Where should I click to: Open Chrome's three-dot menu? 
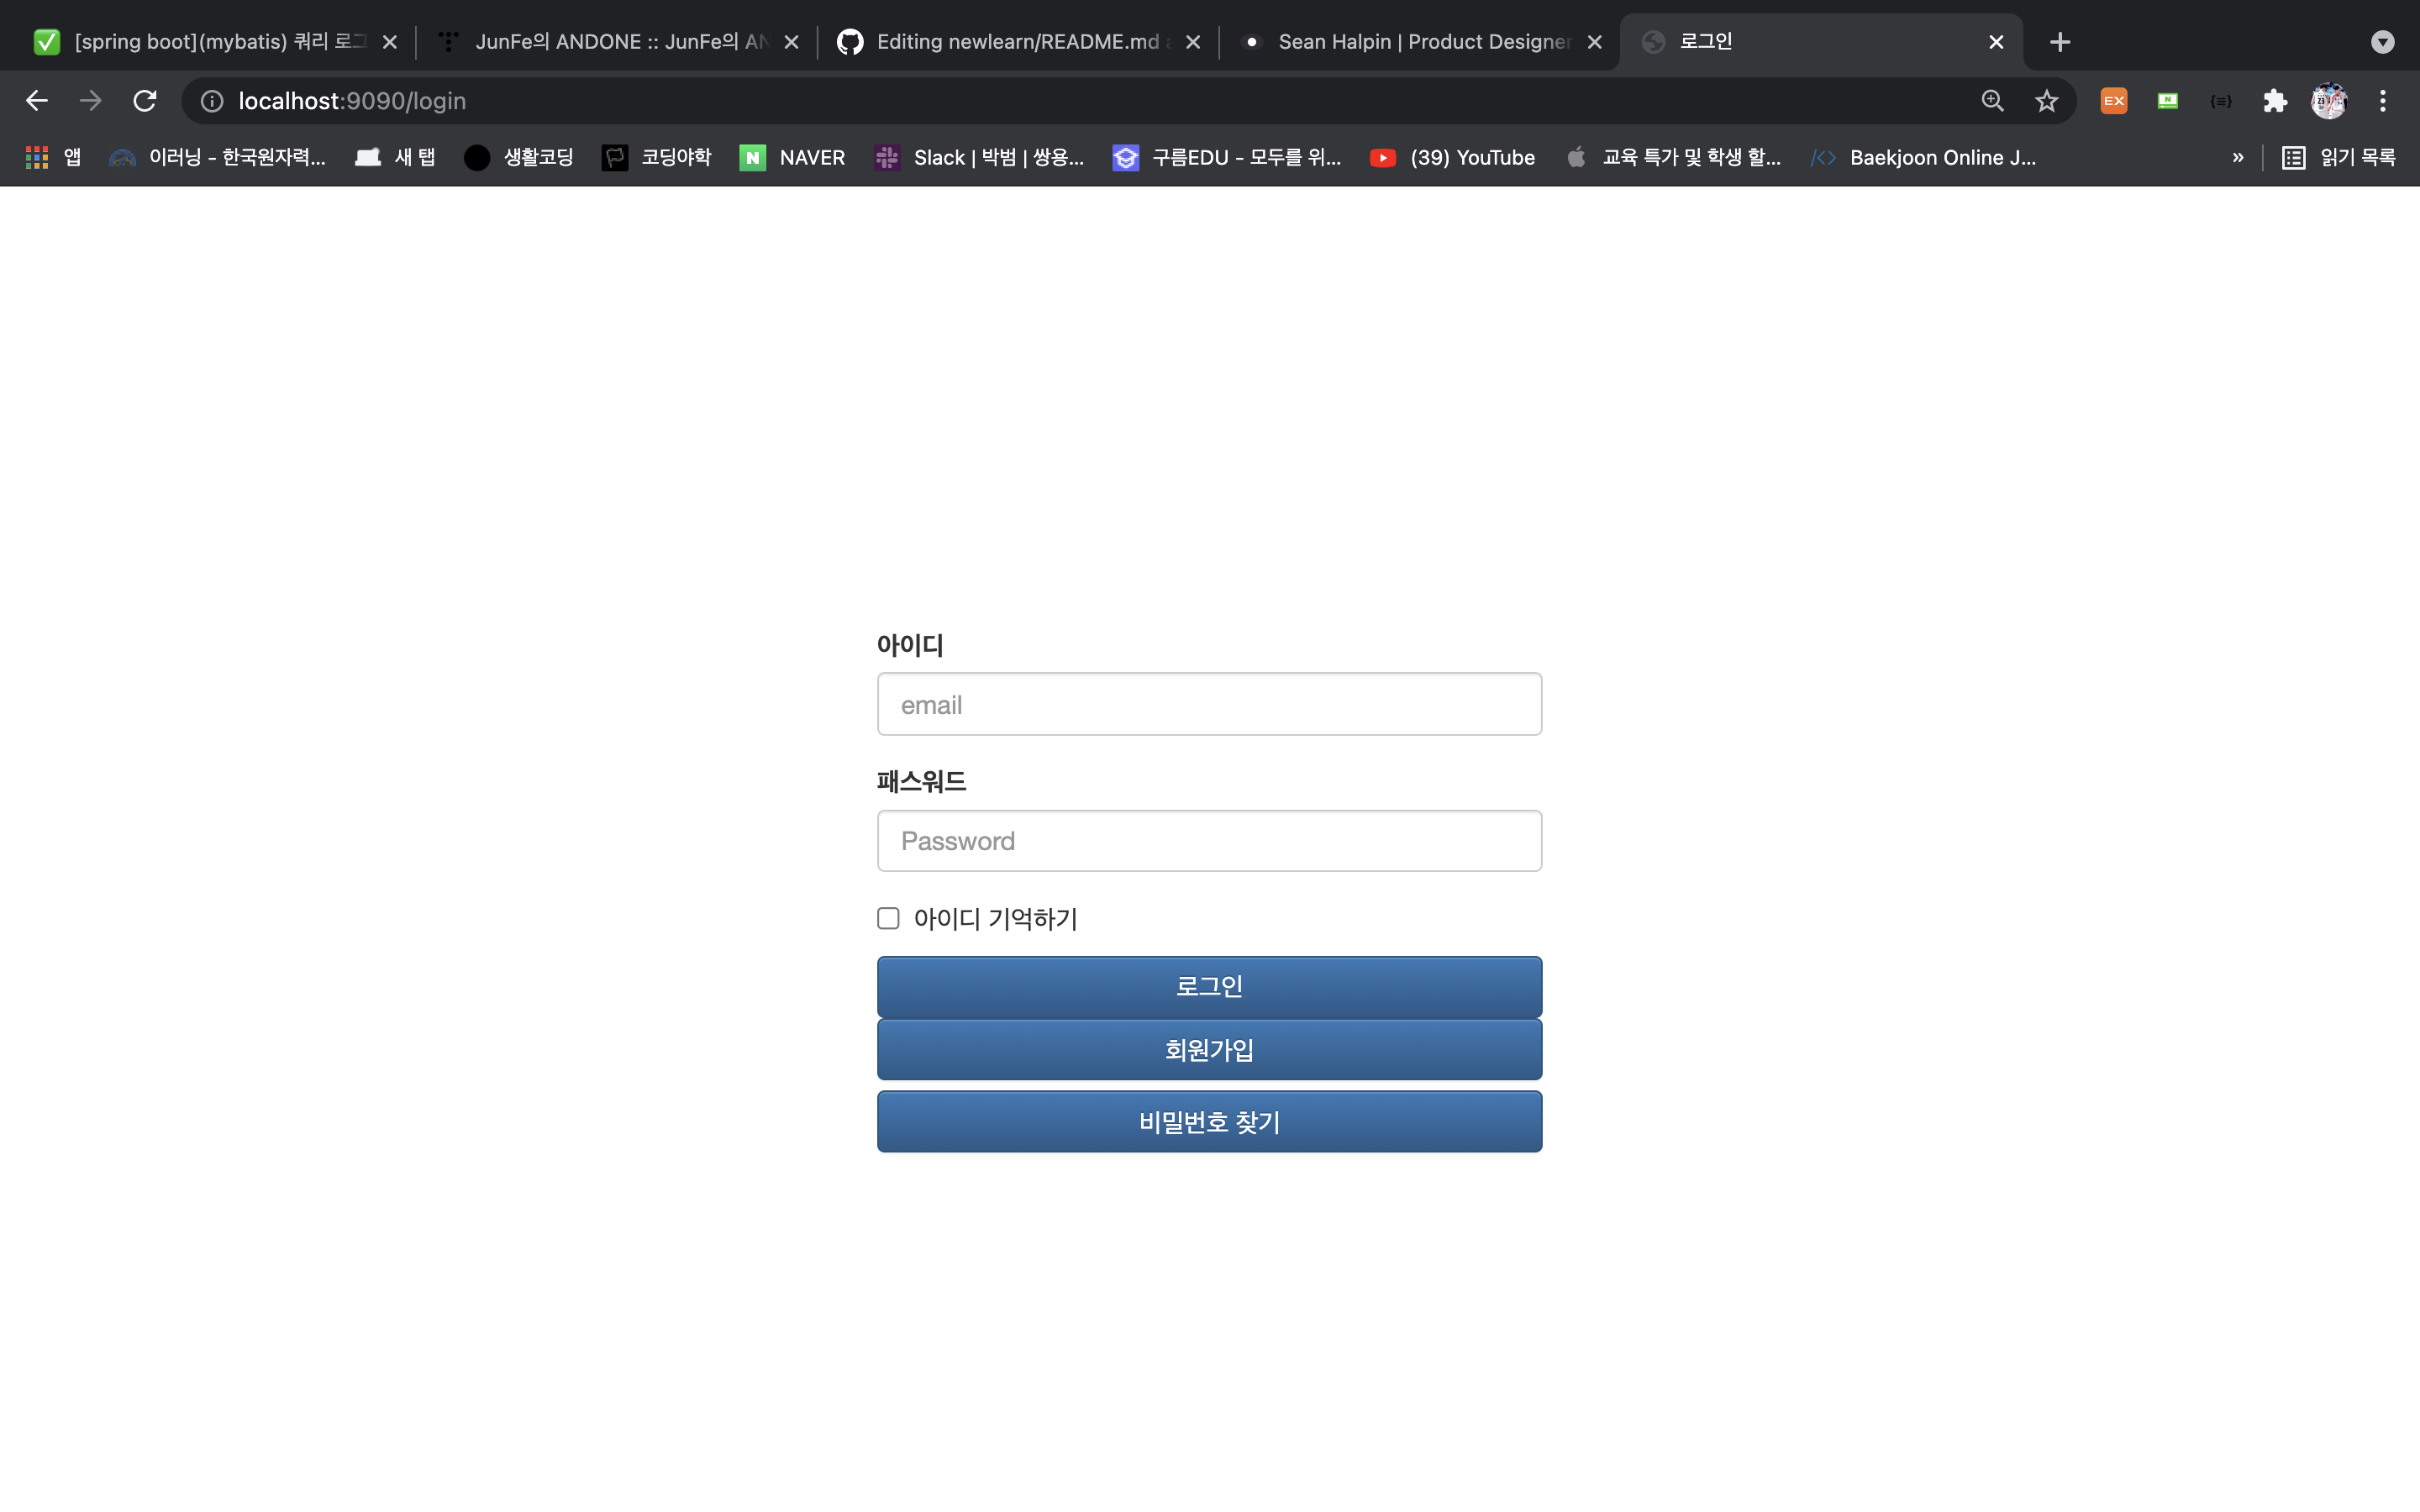(x=2383, y=100)
